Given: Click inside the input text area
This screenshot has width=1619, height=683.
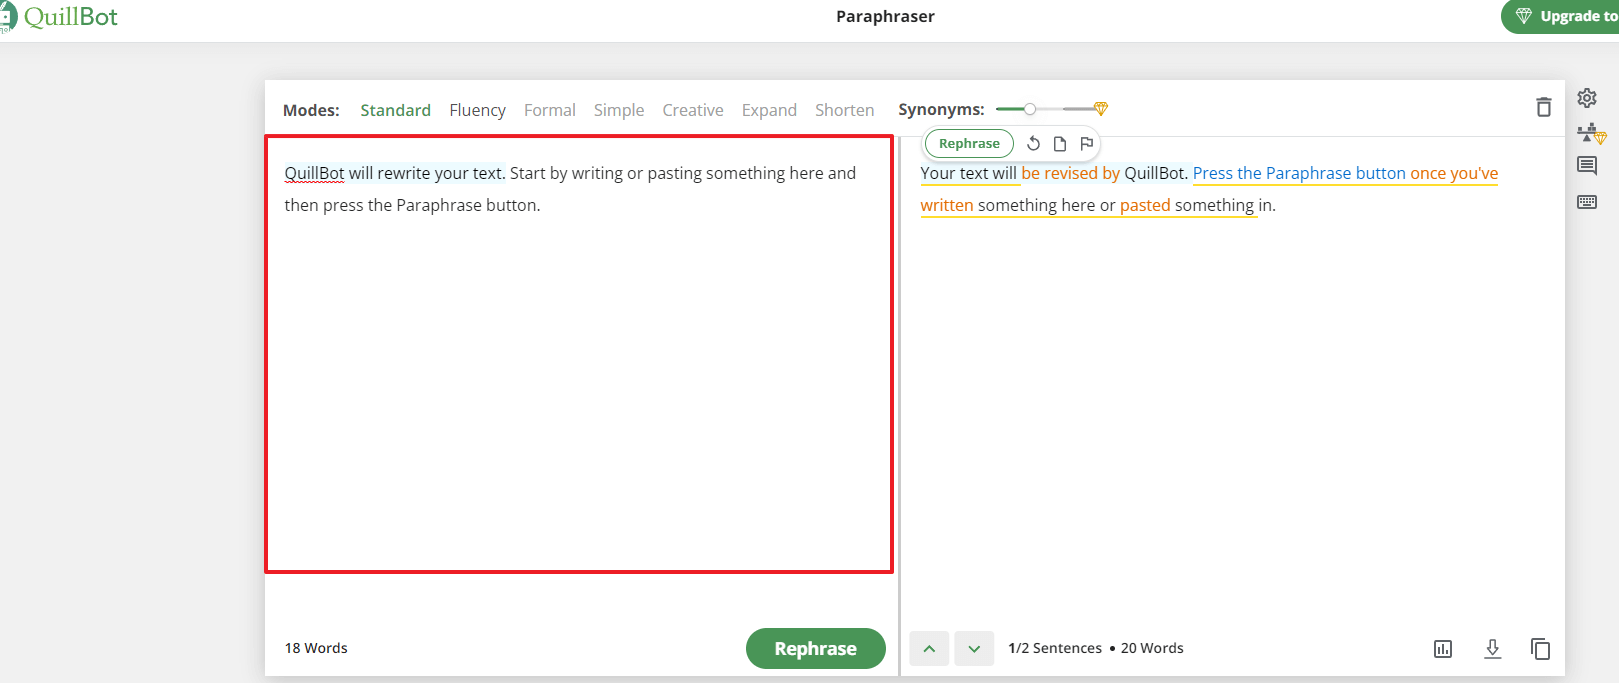Looking at the screenshot, I should click(579, 354).
